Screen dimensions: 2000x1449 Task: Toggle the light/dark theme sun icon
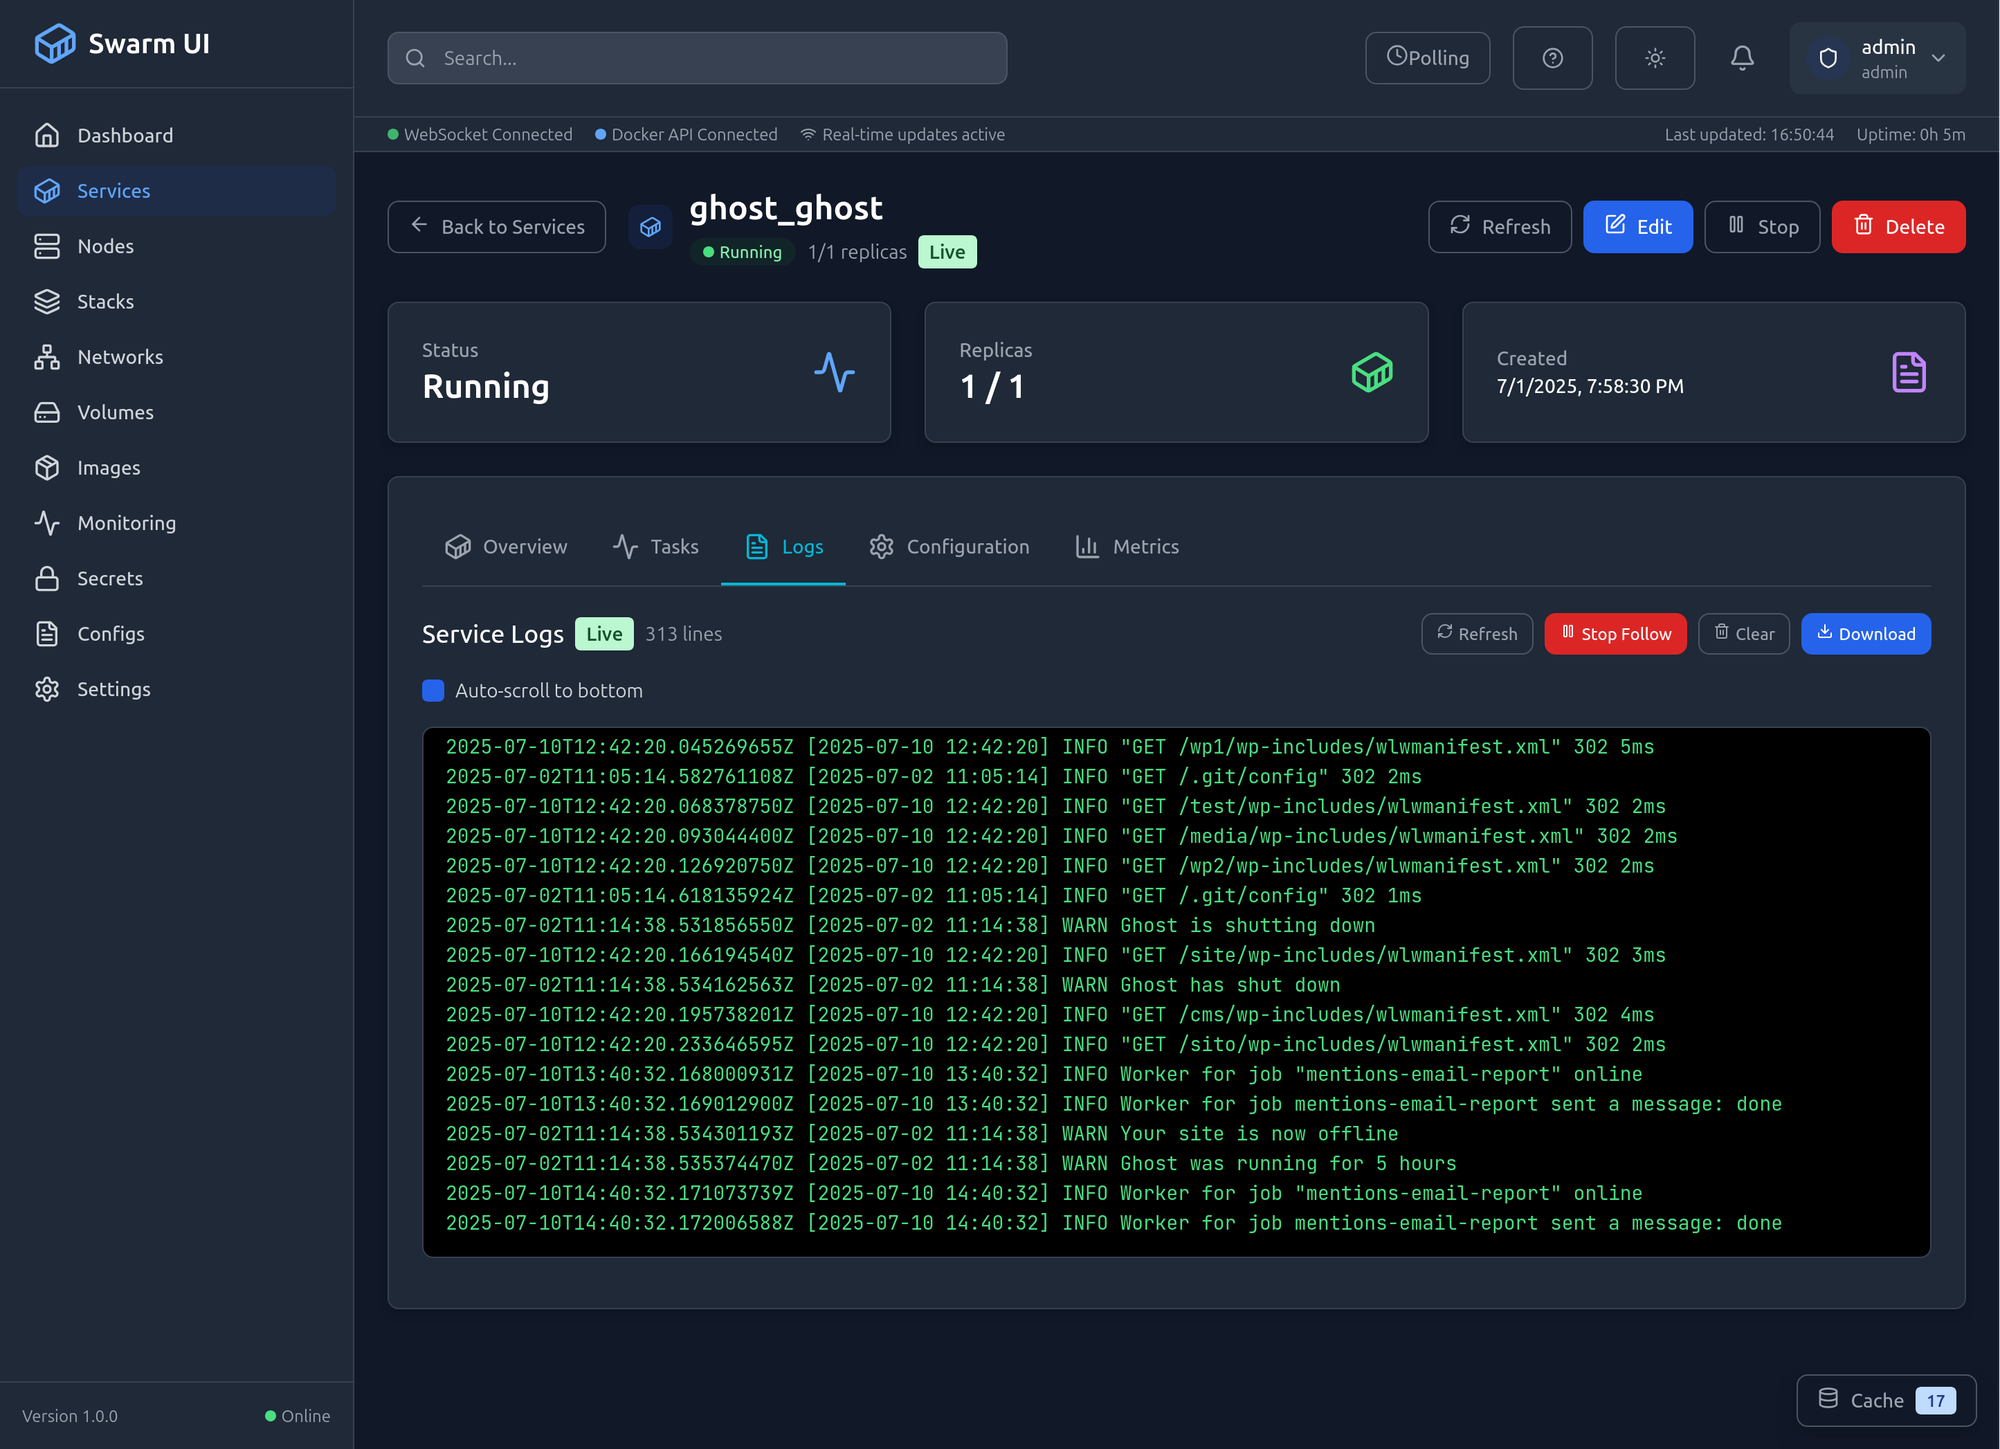[1655, 58]
